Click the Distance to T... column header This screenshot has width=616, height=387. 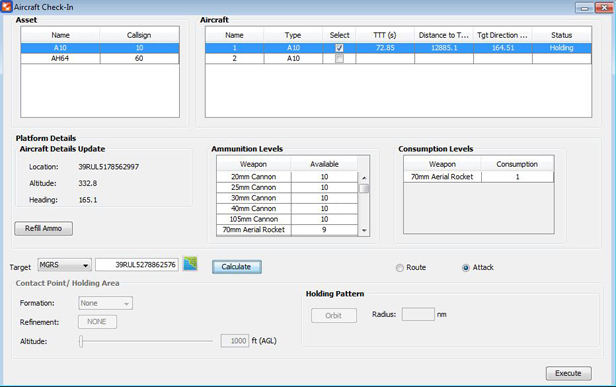click(x=444, y=35)
